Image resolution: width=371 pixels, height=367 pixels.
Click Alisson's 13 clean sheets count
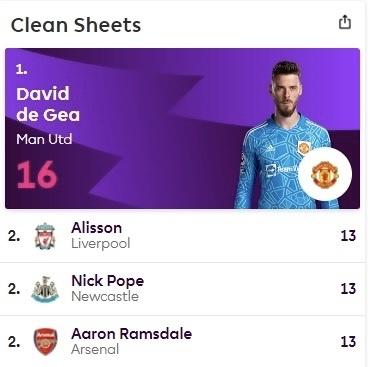pos(348,236)
